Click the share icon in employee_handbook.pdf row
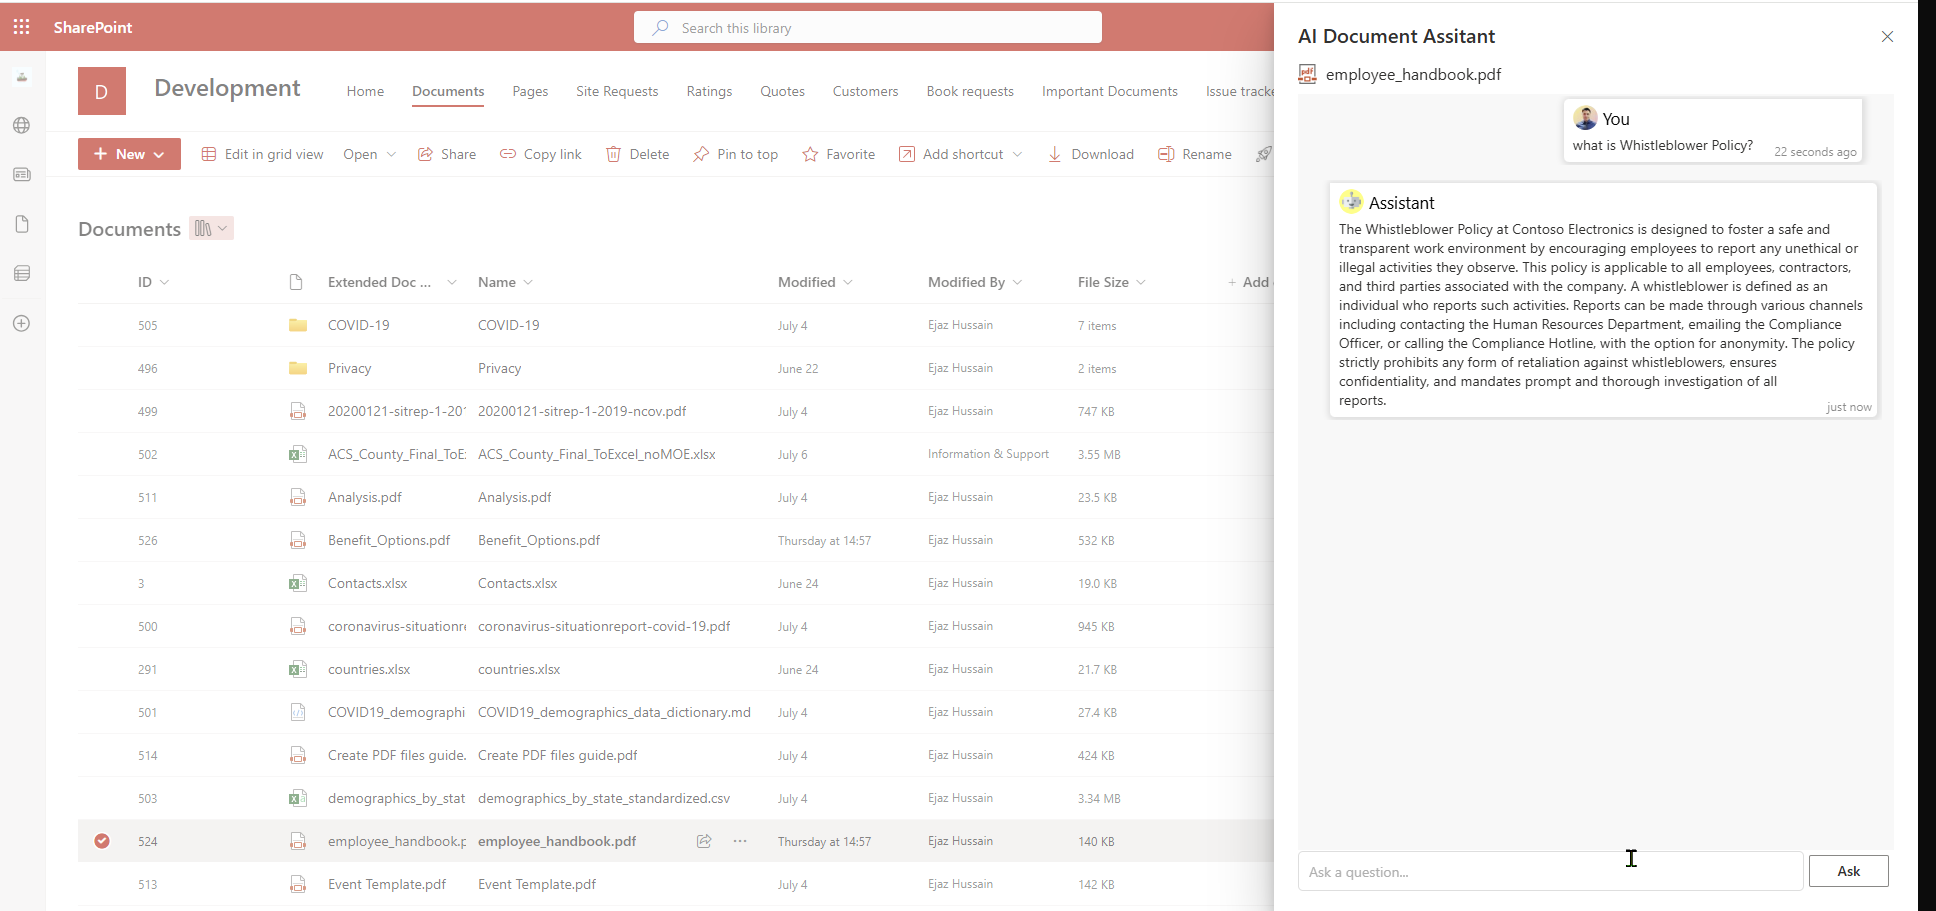This screenshot has width=1936, height=911. (x=704, y=841)
